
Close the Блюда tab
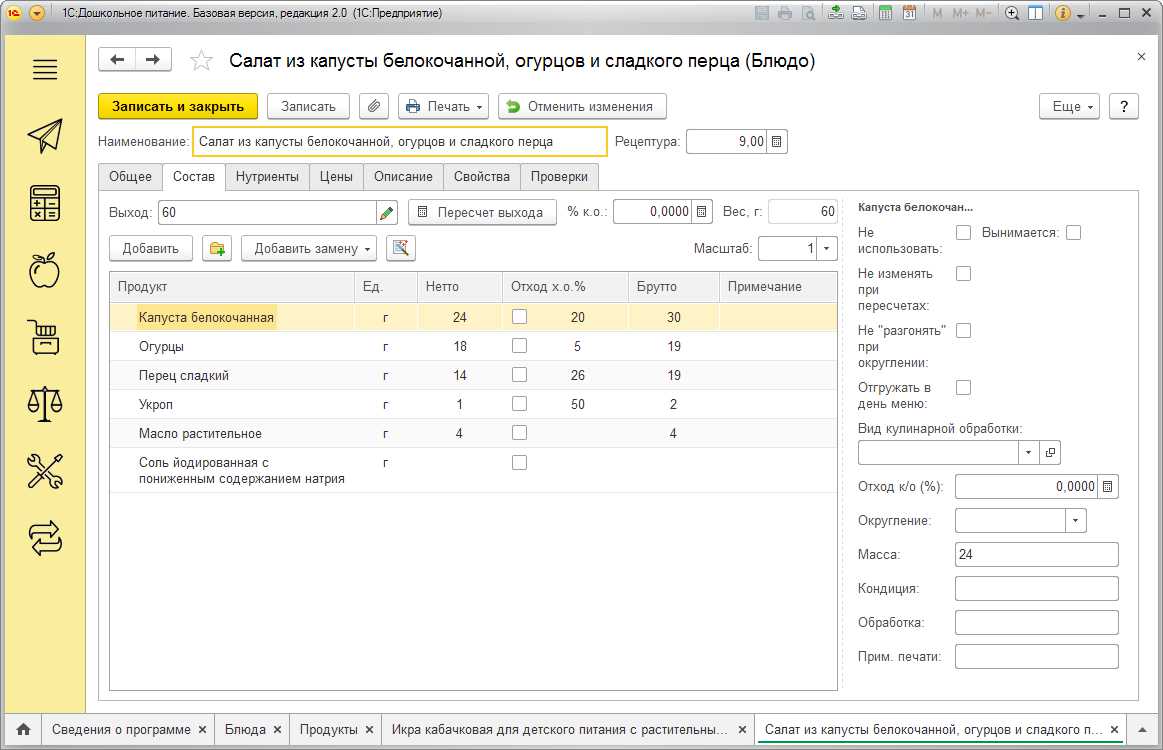[277, 730]
